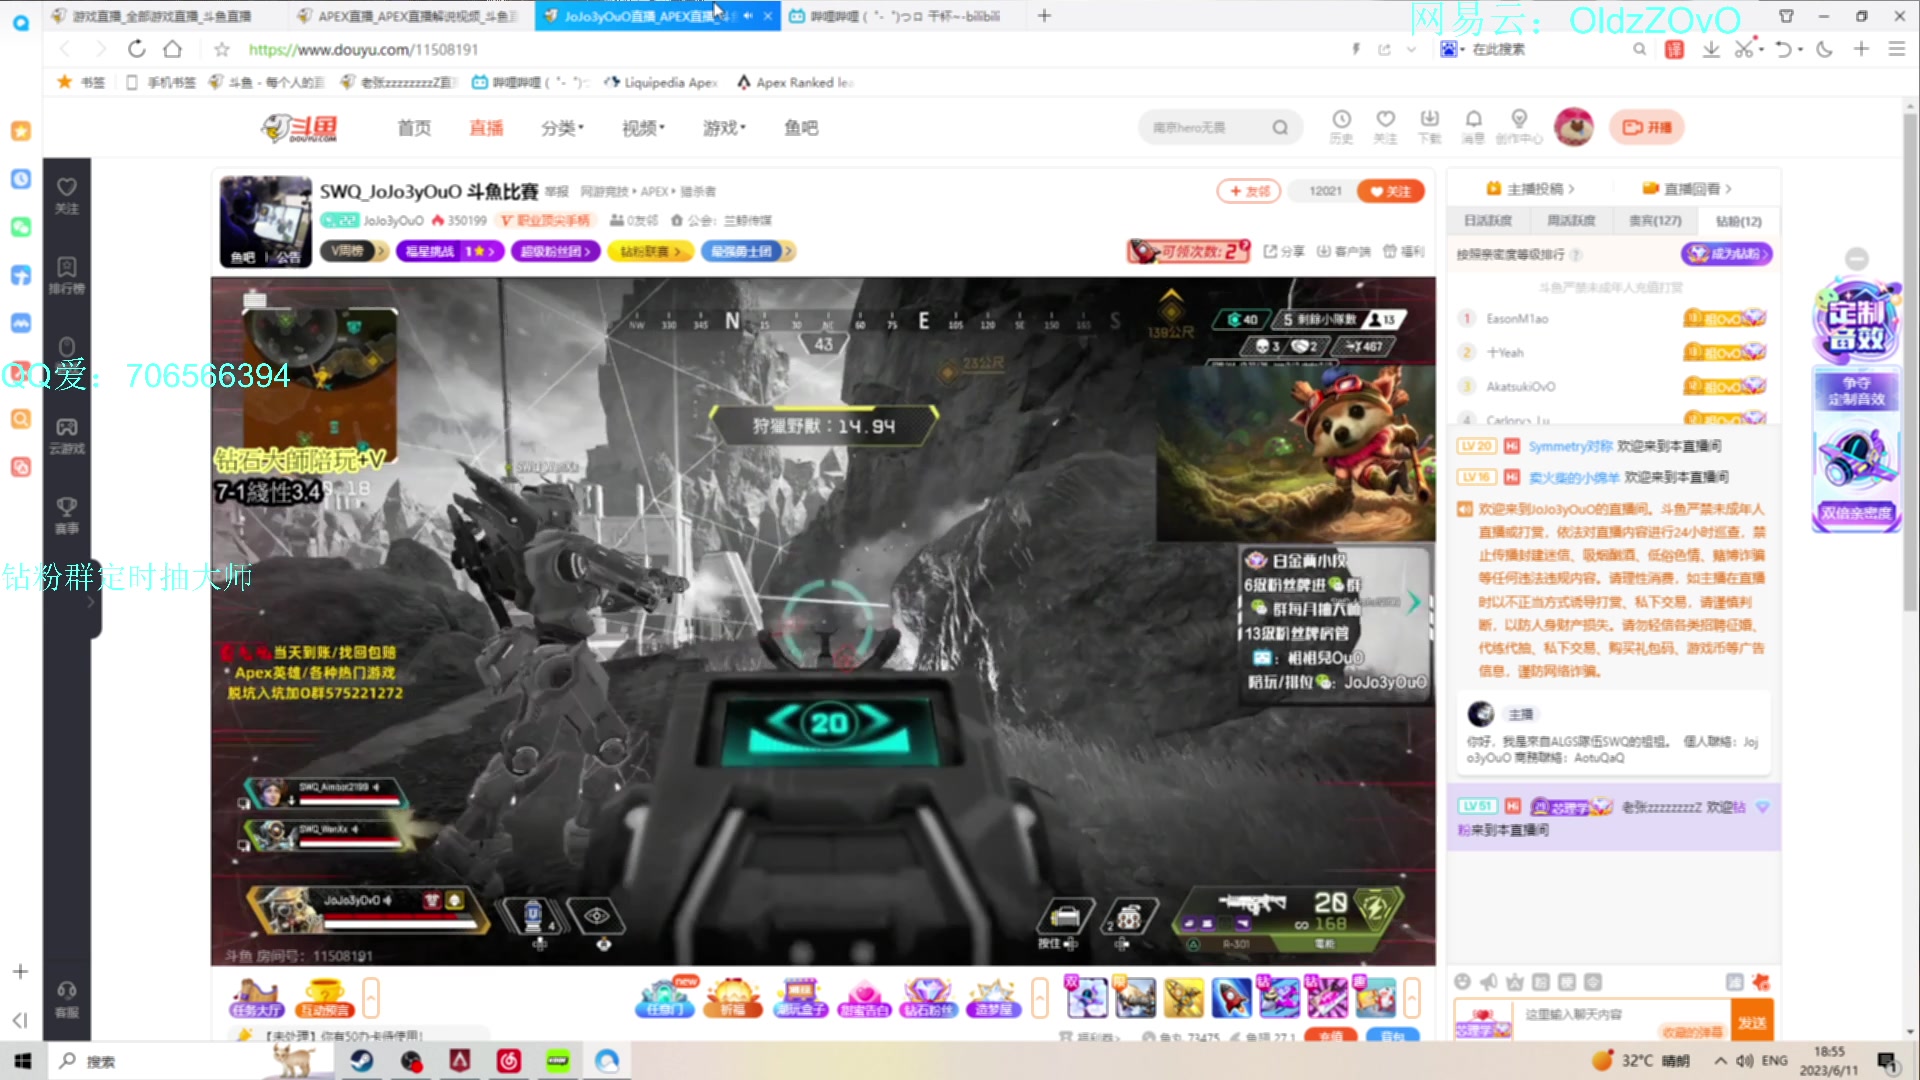Open 直播回看 link in the right panel
Viewport: 1920px width, 1080px height.
pos(1687,188)
